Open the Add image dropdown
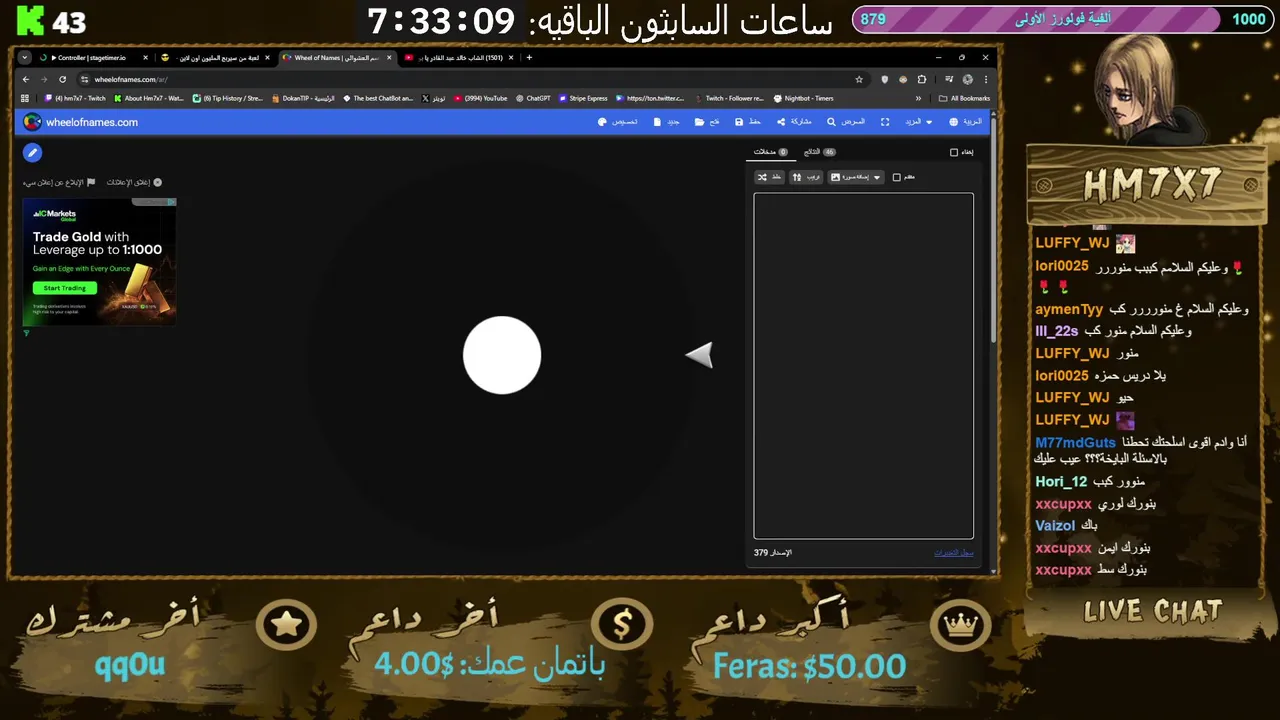 [x=856, y=177]
